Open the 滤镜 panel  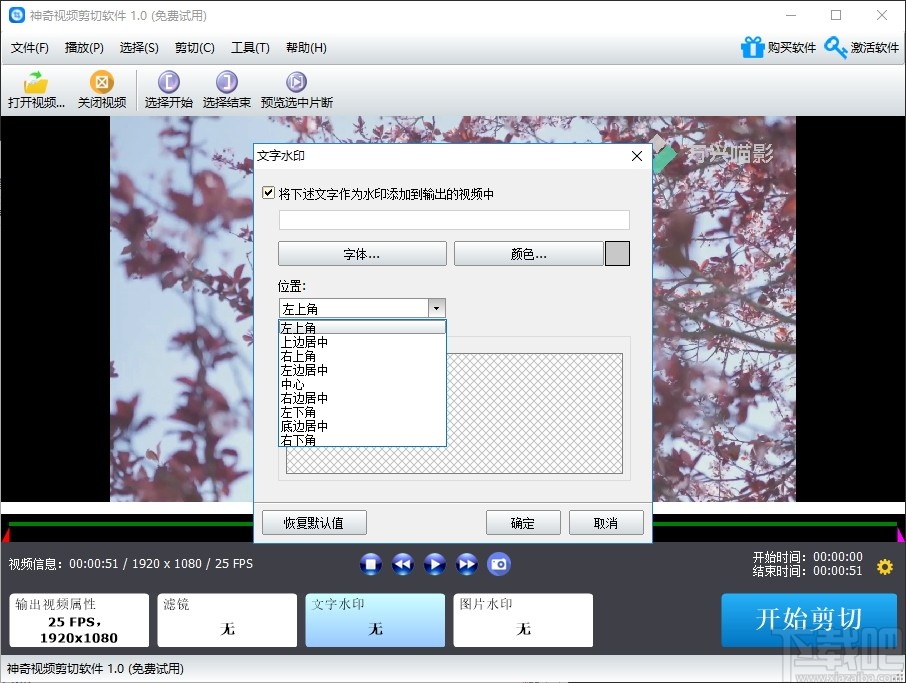(x=227, y=620)
